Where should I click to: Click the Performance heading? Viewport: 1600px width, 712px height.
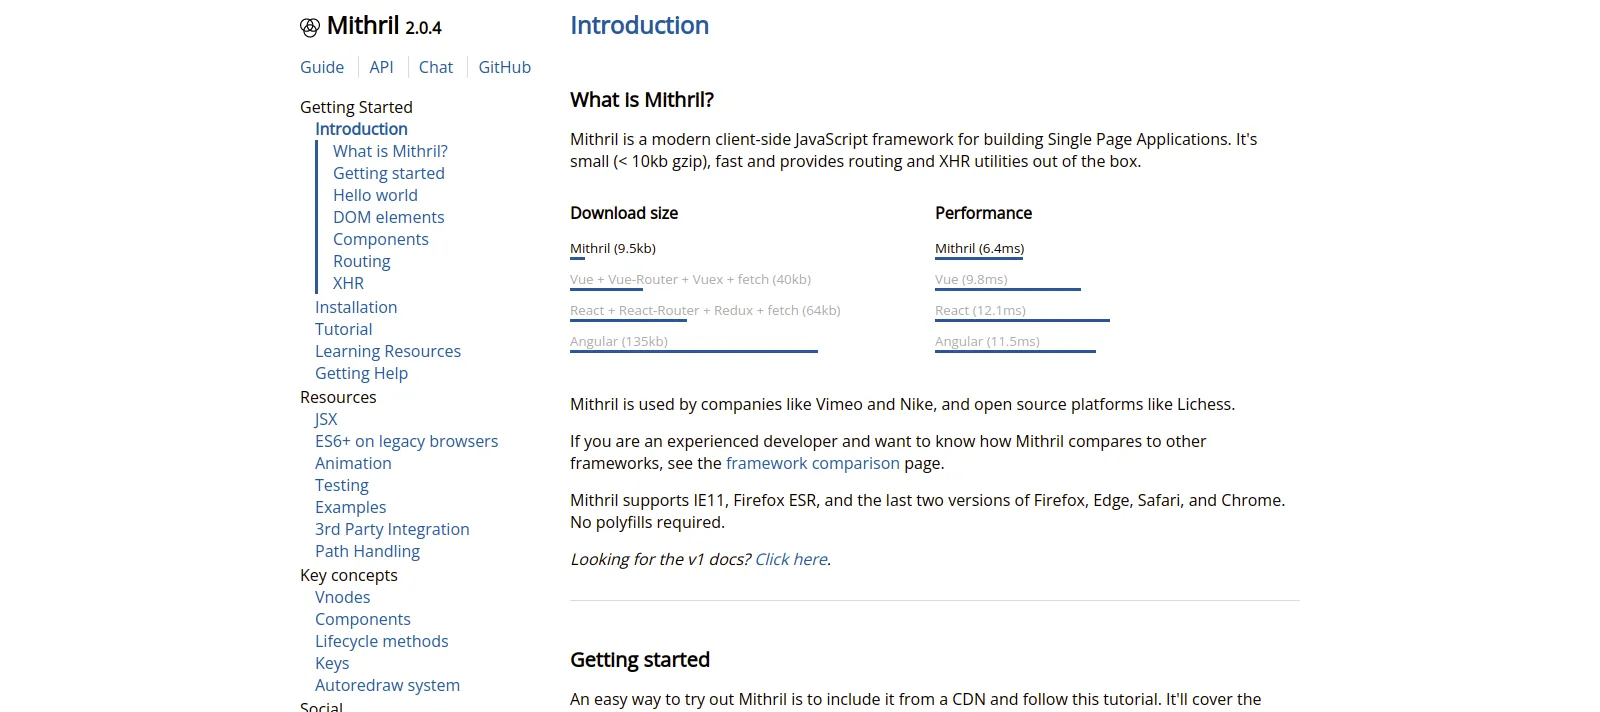tap(983, 213)
